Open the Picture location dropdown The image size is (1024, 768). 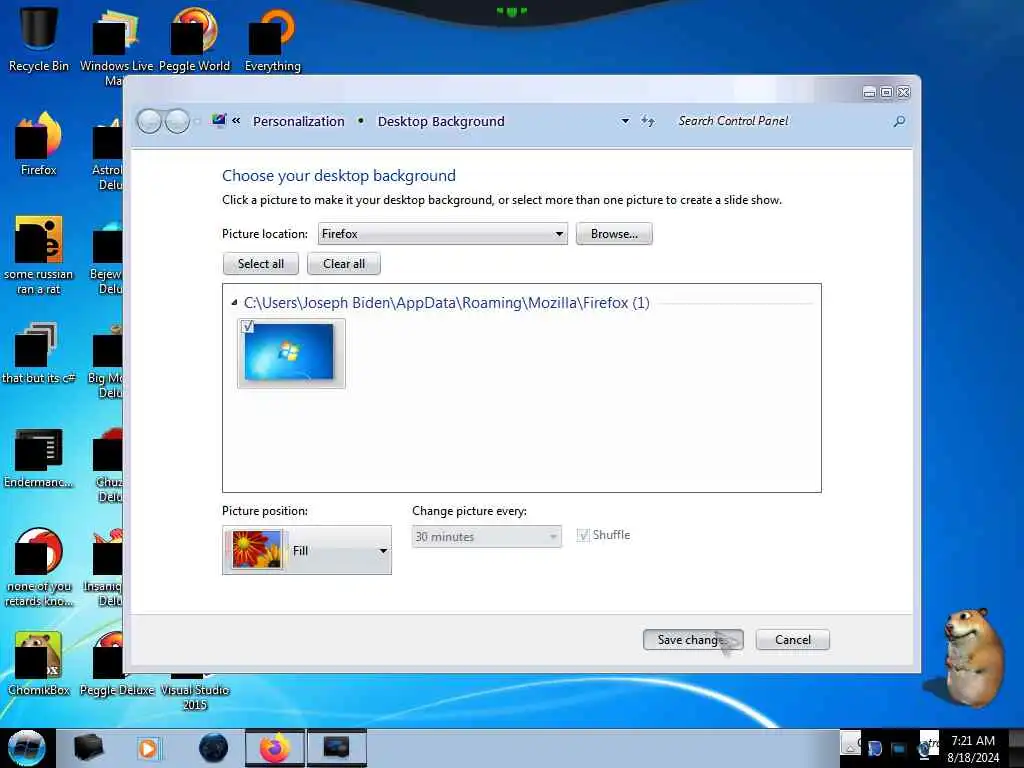coord(443,234)
